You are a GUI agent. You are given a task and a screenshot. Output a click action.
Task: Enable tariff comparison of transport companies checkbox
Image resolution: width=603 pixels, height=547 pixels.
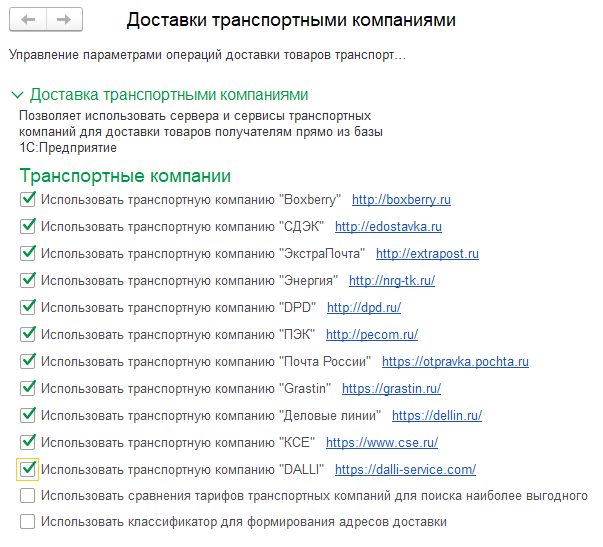(28, 496)
